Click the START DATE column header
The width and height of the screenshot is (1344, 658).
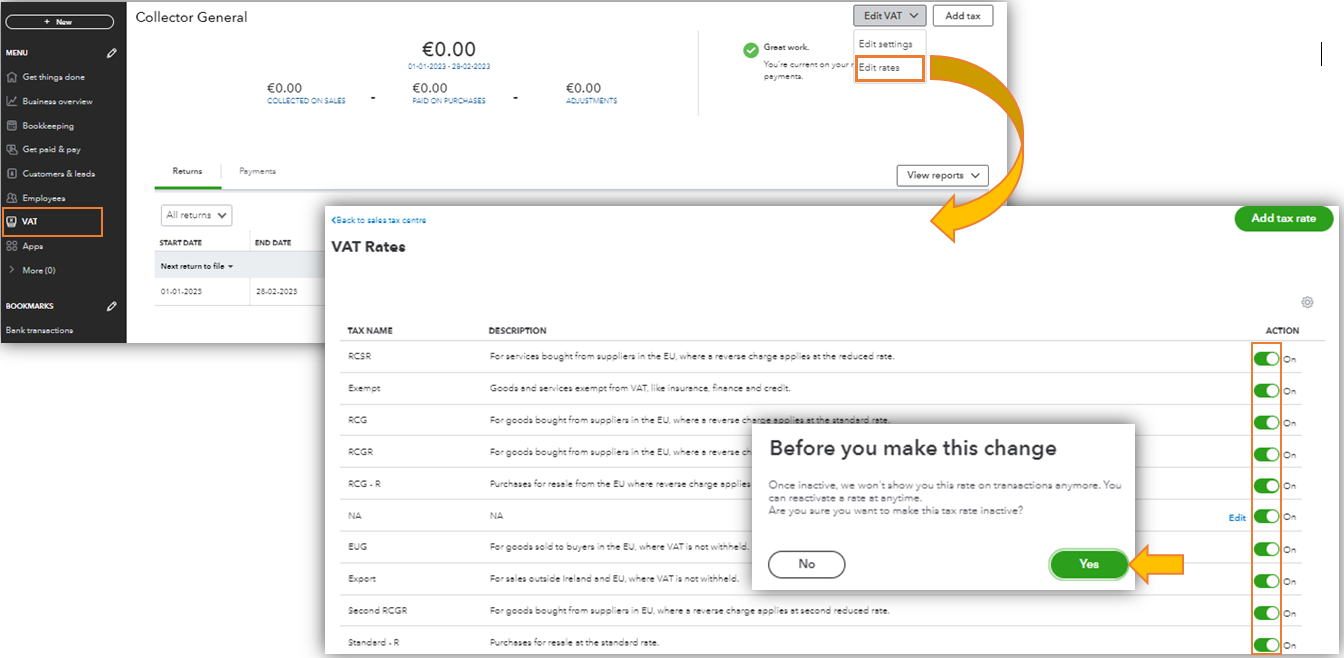pos(181,243)
